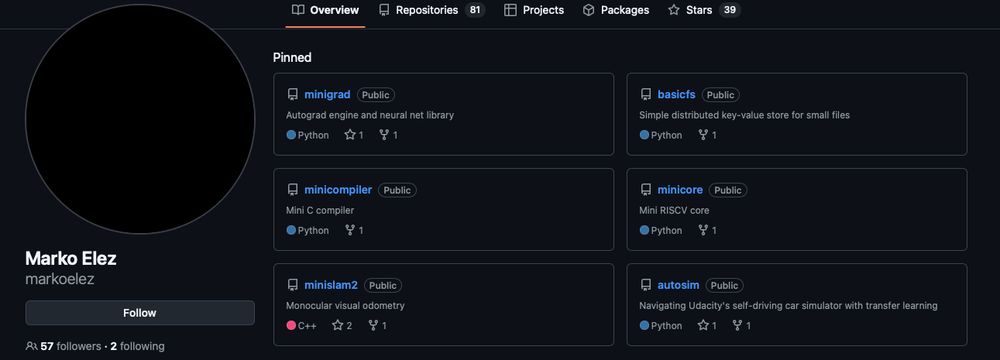Click 'Simple distributed key-value store' description

(x=744, y=115)
